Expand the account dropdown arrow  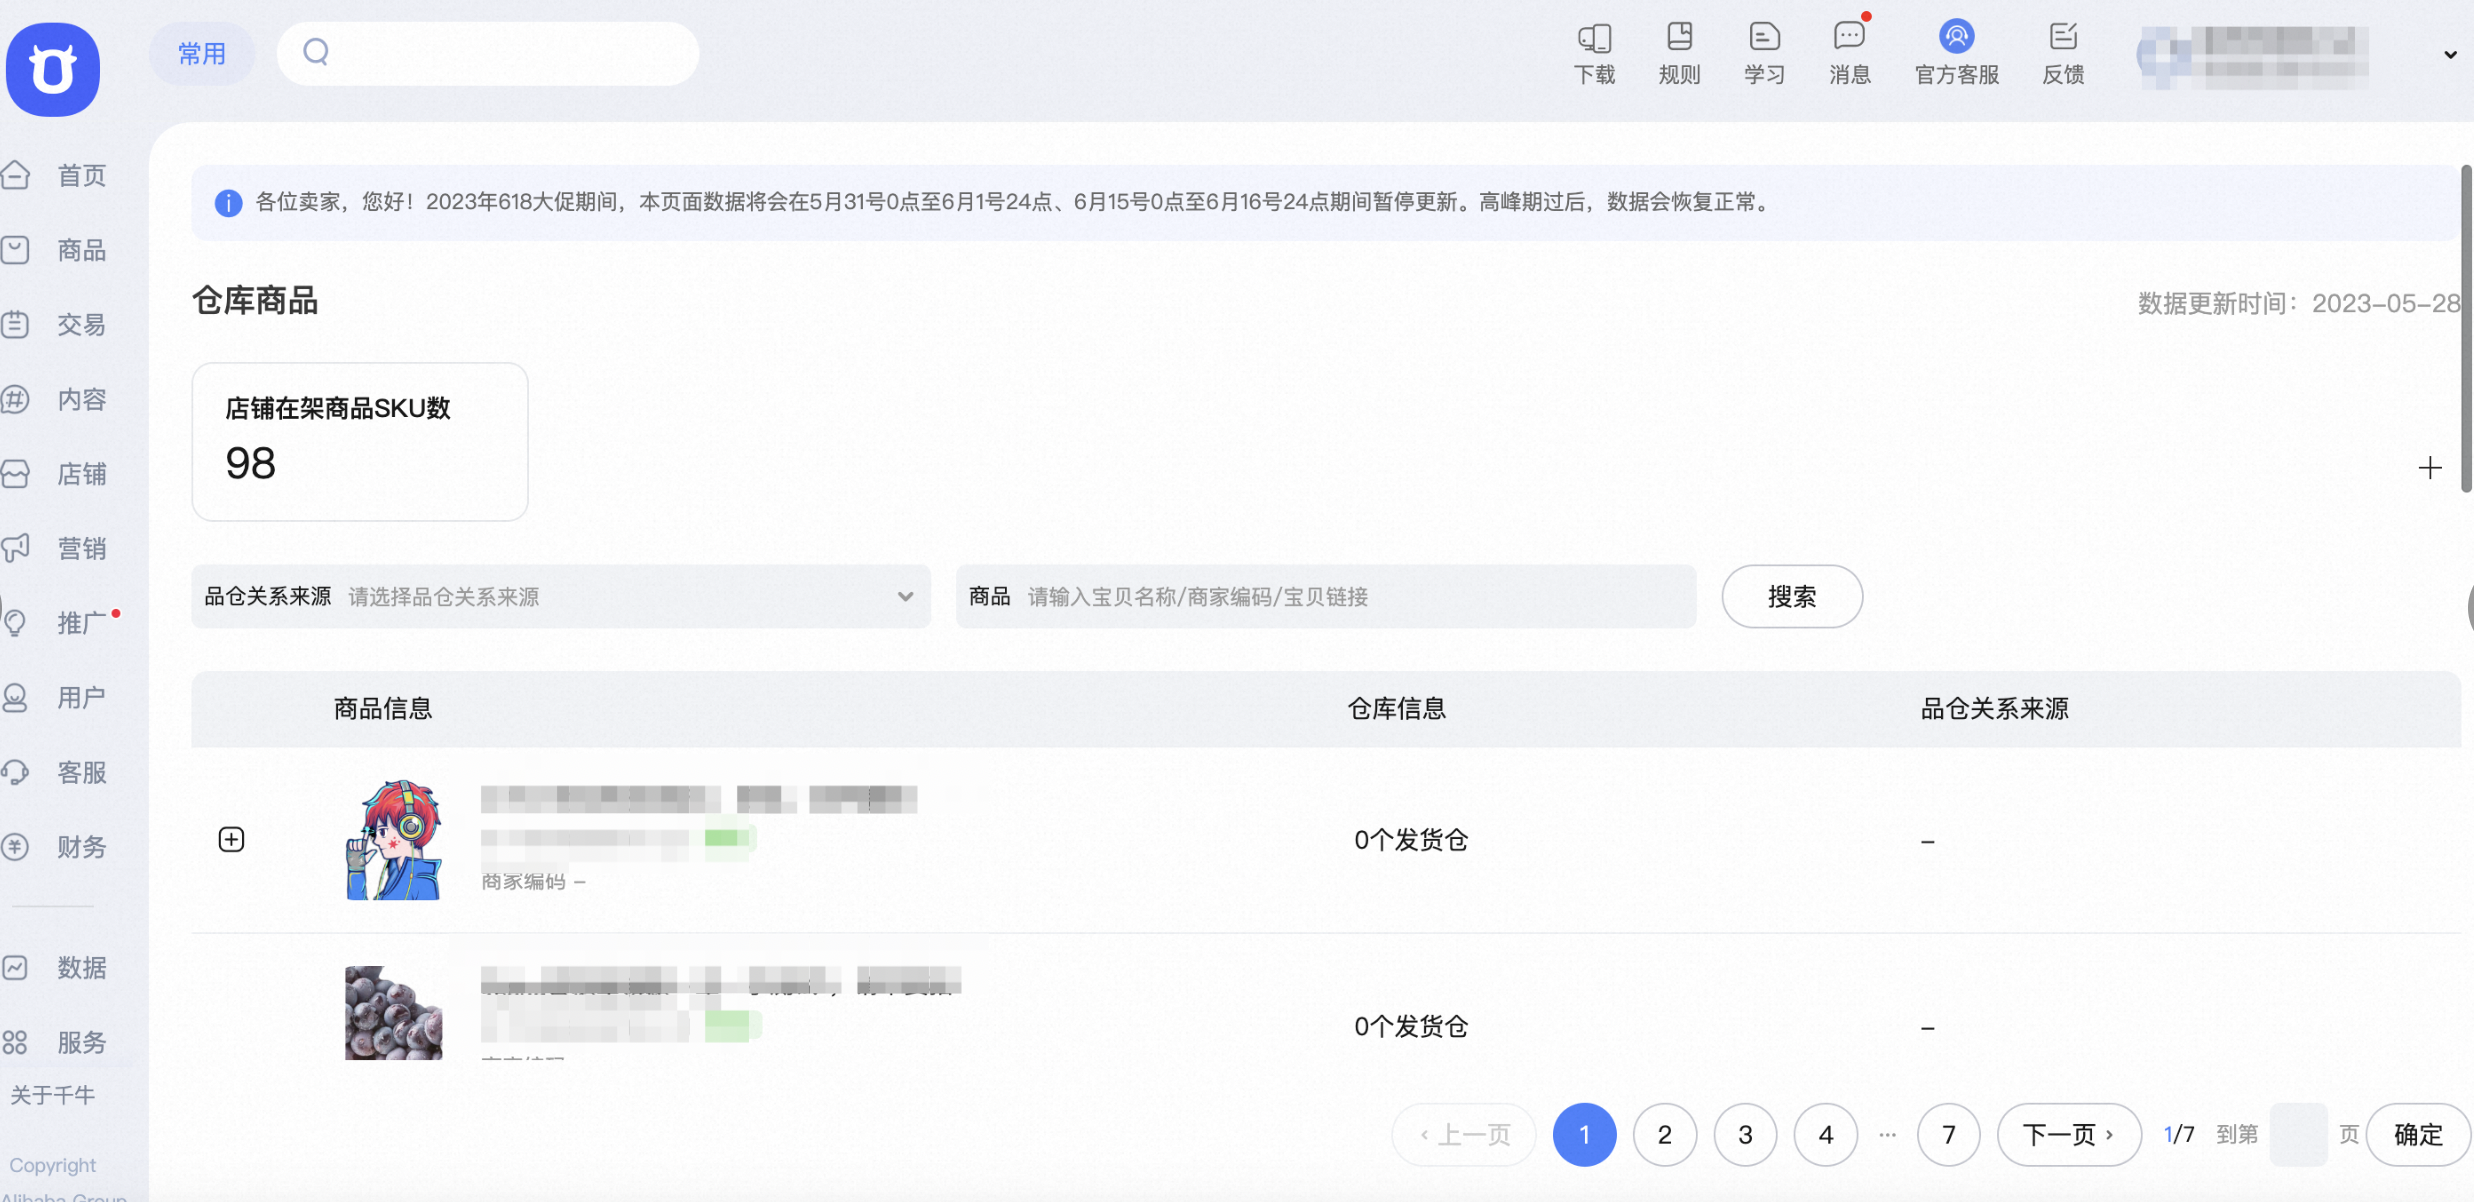click(2450, 55)
